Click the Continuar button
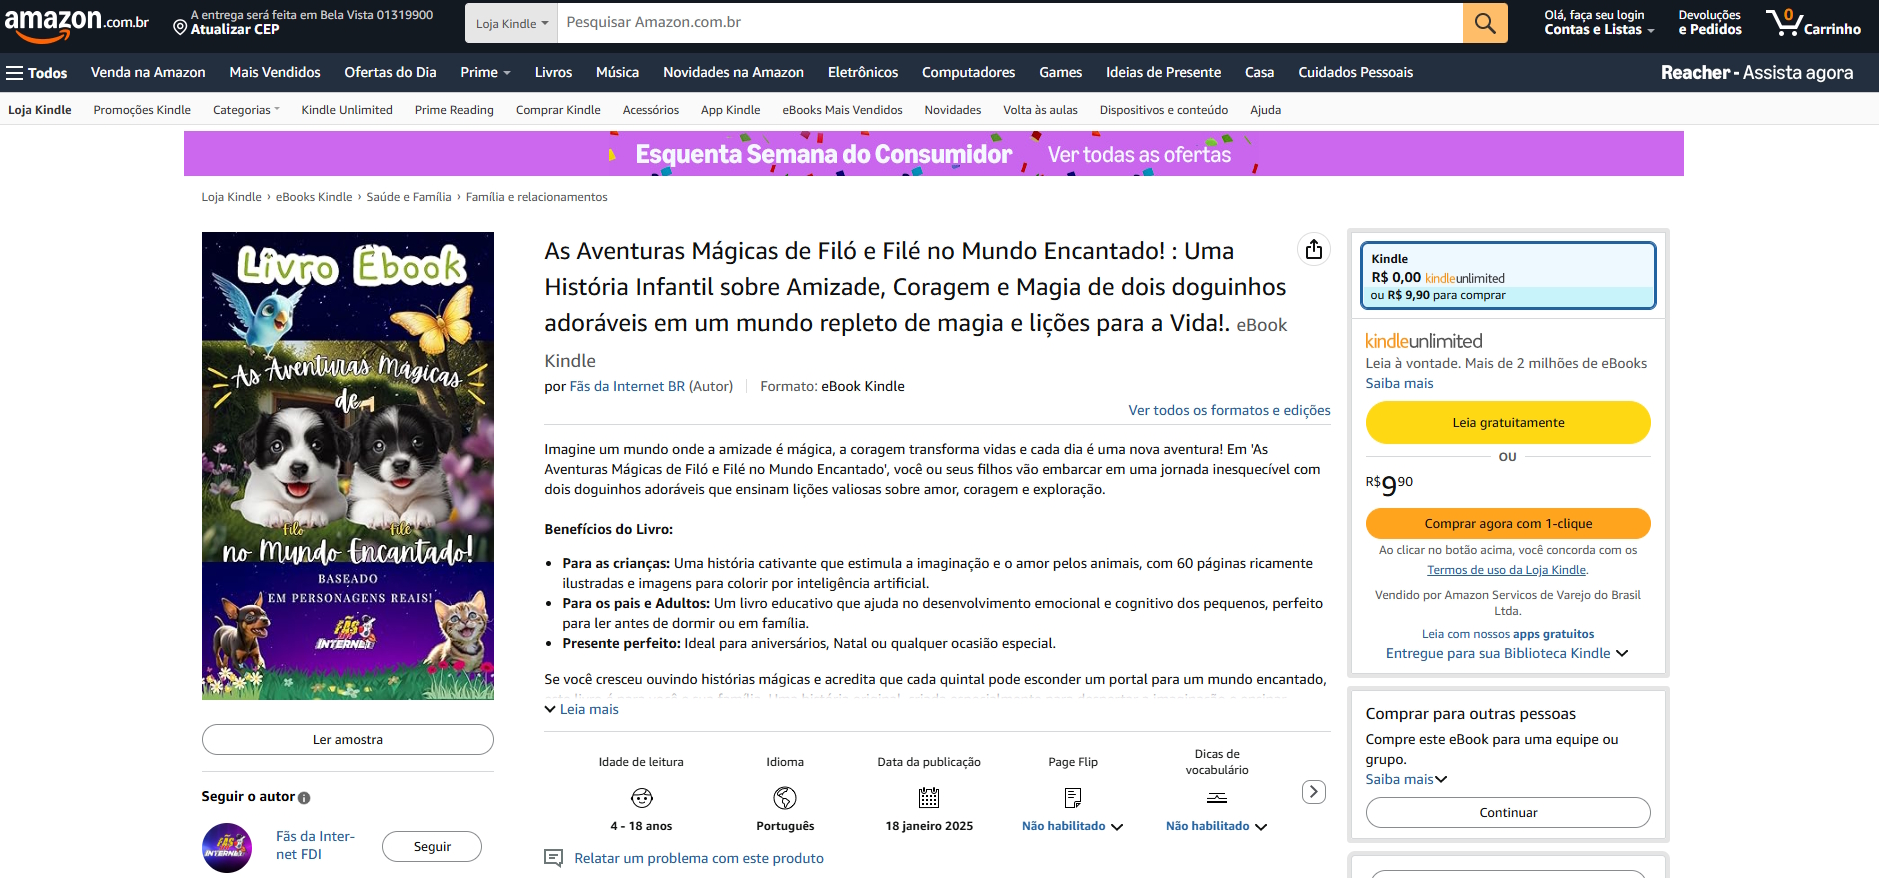The width and height of the screenshot is (1879, 878). (1508, 812)
